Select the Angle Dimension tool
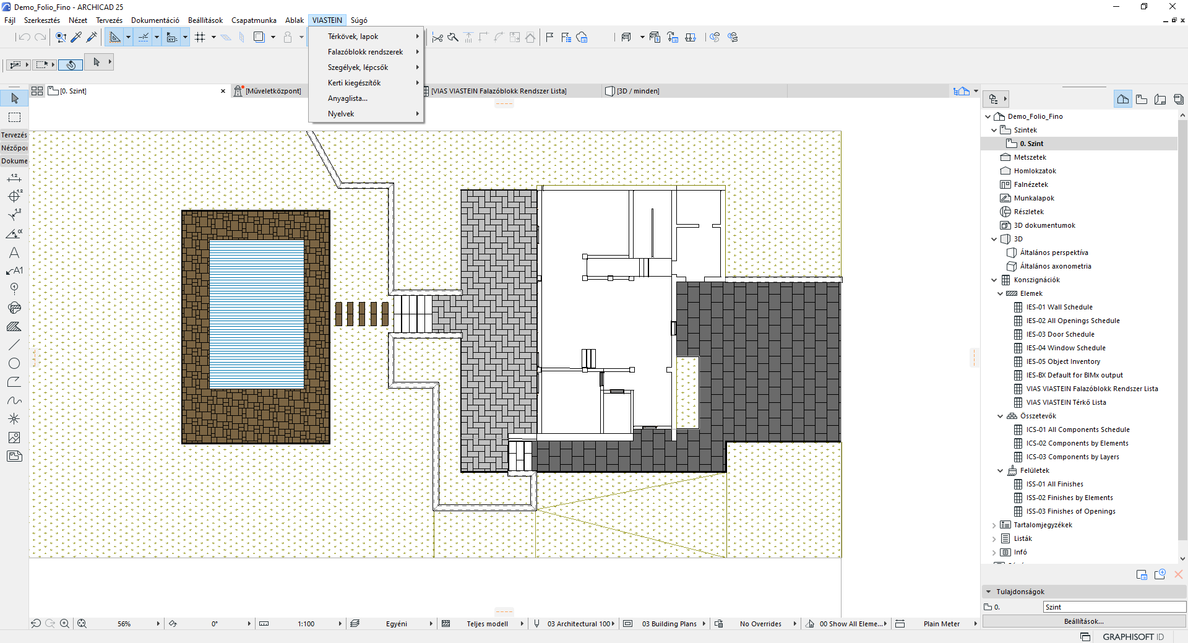Viewport: 1188px width, 643px height. (x=14, y=233)
